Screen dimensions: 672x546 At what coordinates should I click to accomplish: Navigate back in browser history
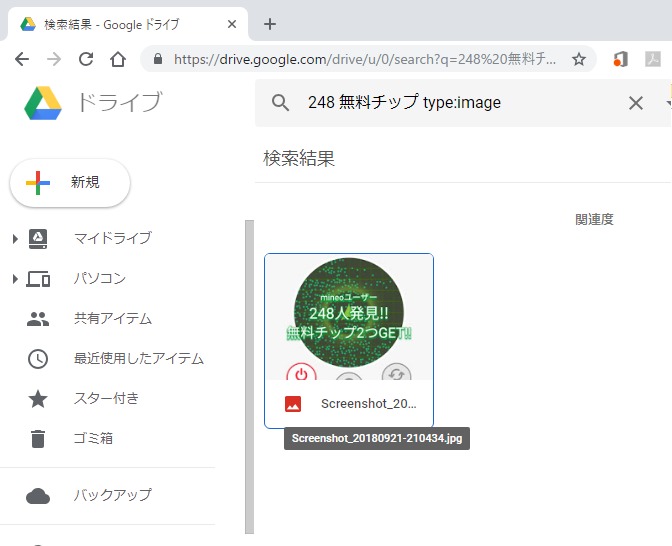pos(22,59)
